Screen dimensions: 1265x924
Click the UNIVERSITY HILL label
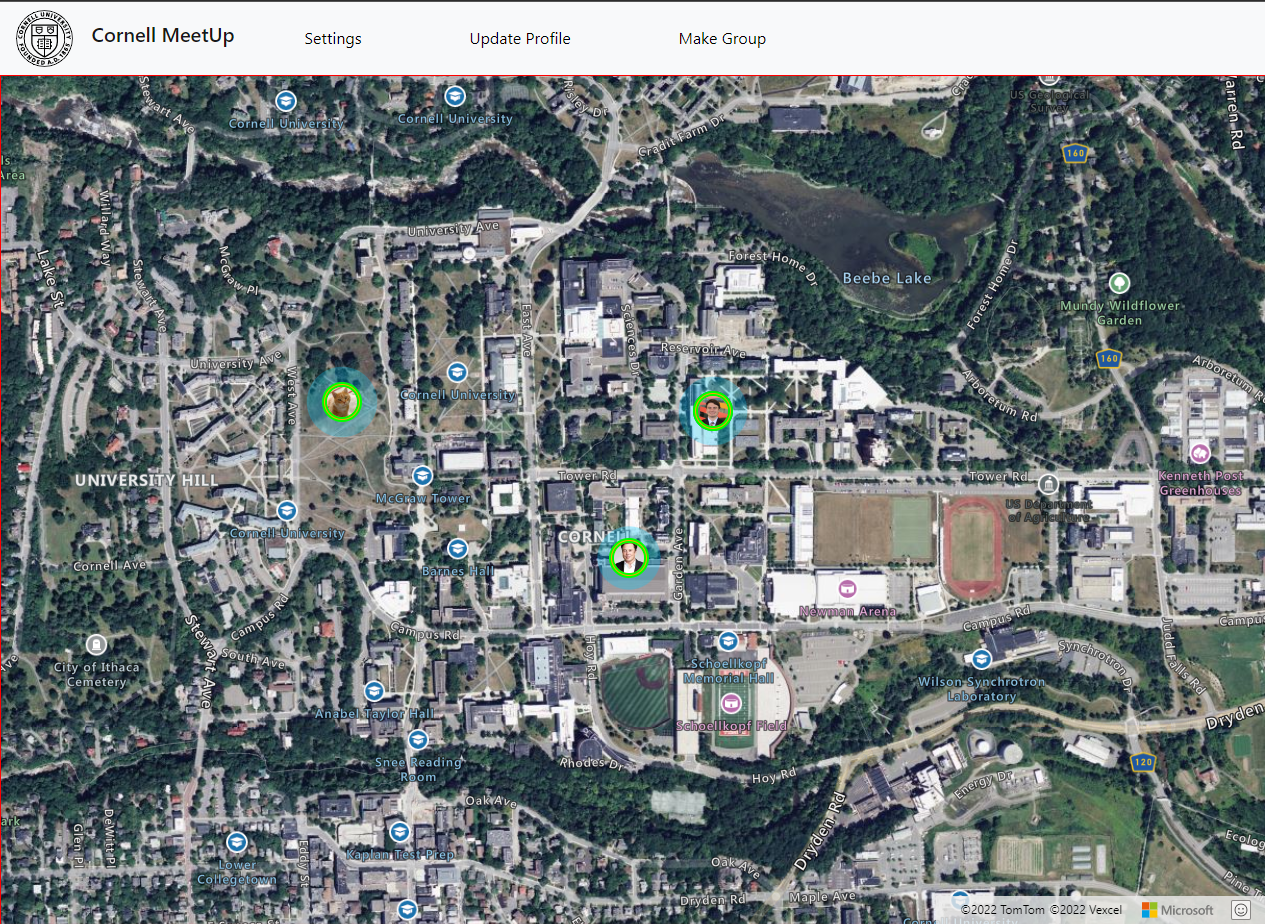pos(146,480)
